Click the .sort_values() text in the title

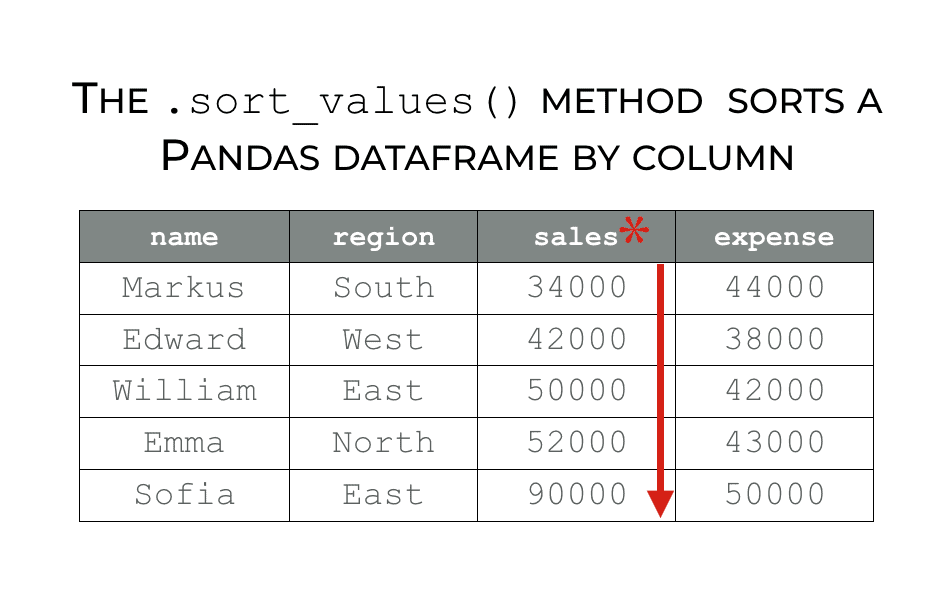click(x=342, y=102)
